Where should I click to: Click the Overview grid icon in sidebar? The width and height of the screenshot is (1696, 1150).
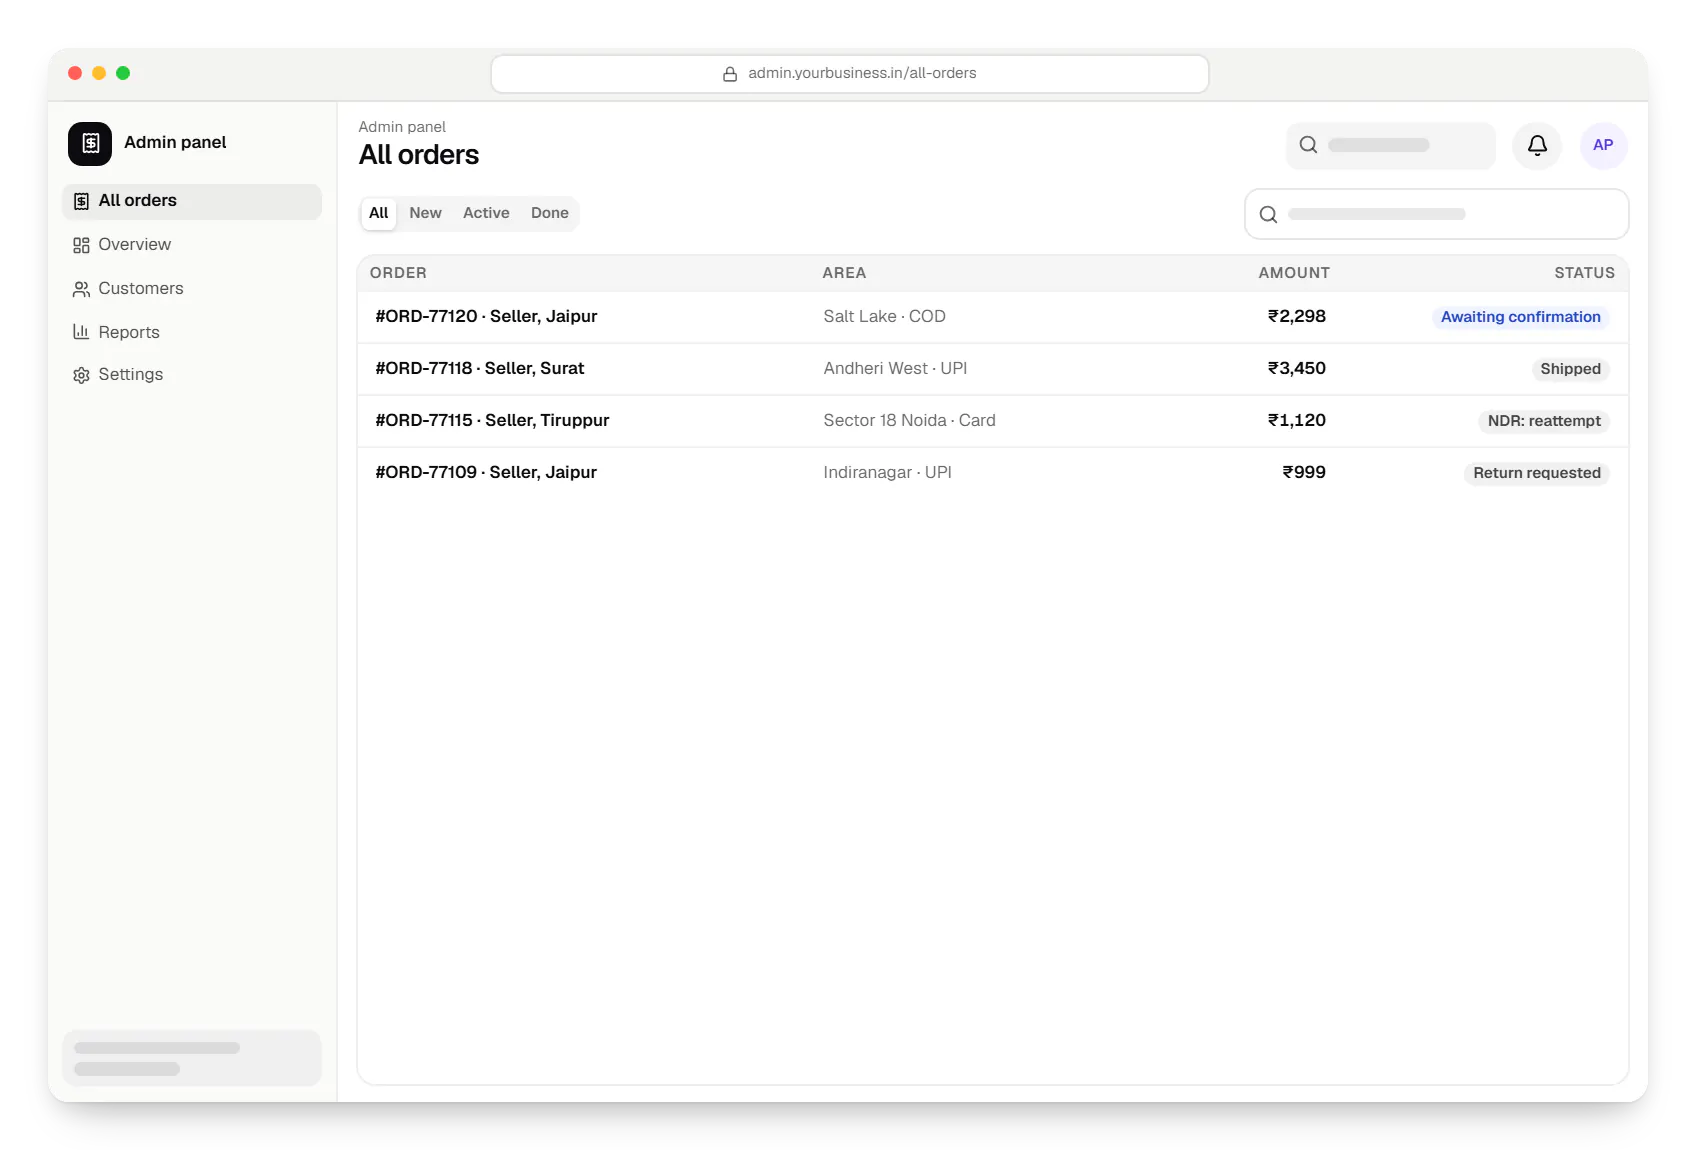click(x=81, y=245)
